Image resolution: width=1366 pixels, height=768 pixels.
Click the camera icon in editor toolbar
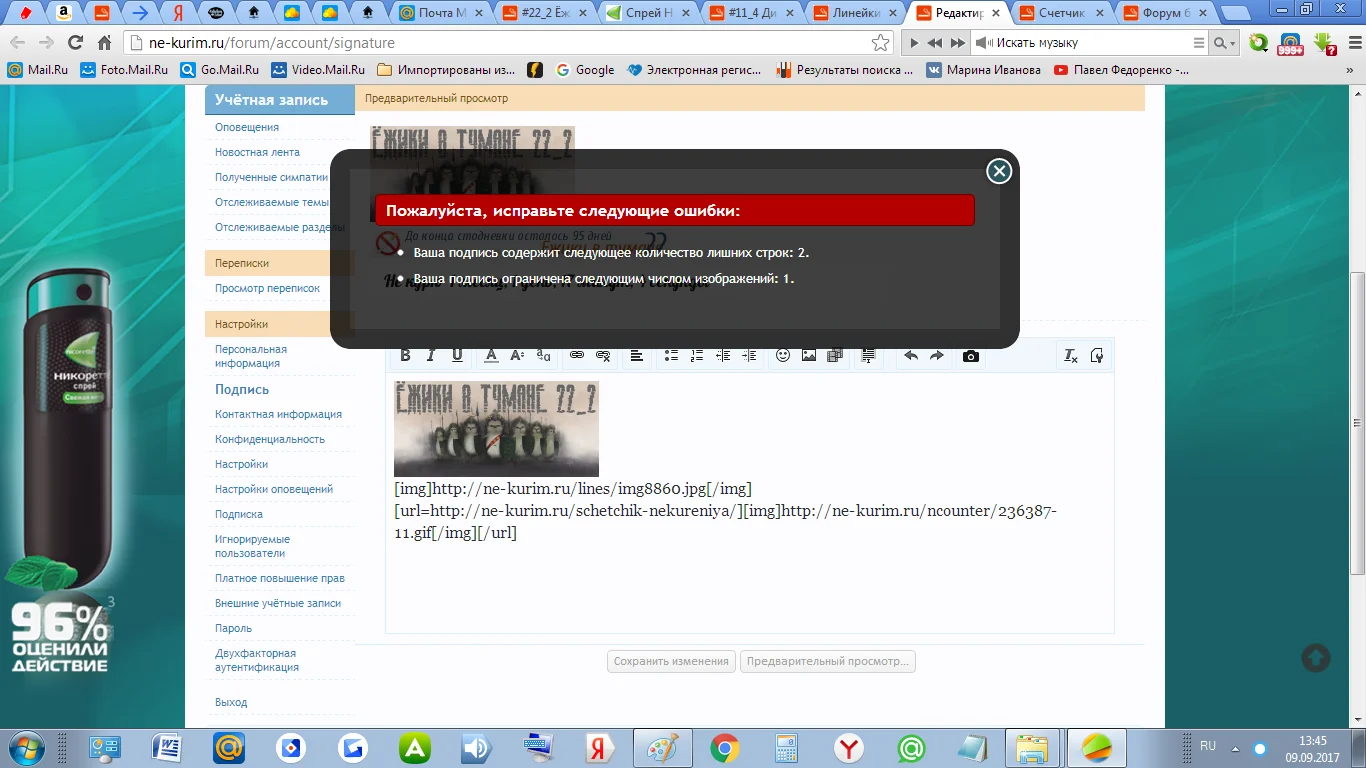[x=971, y=355]
